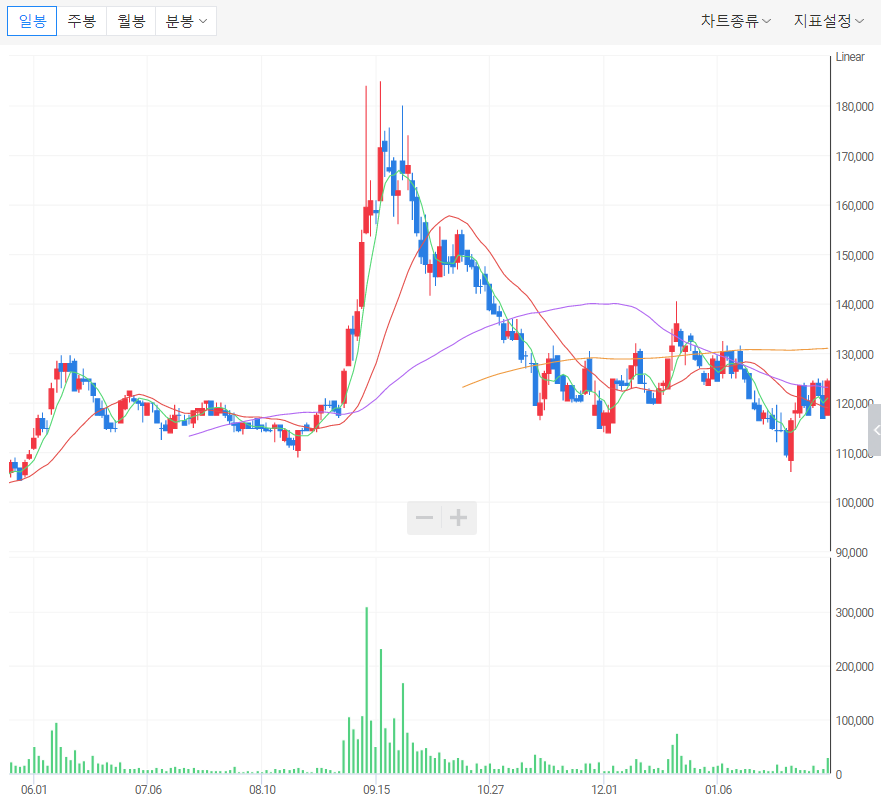Click the 01.06 date axis label
881x799 pixels.
coord(719,789)
